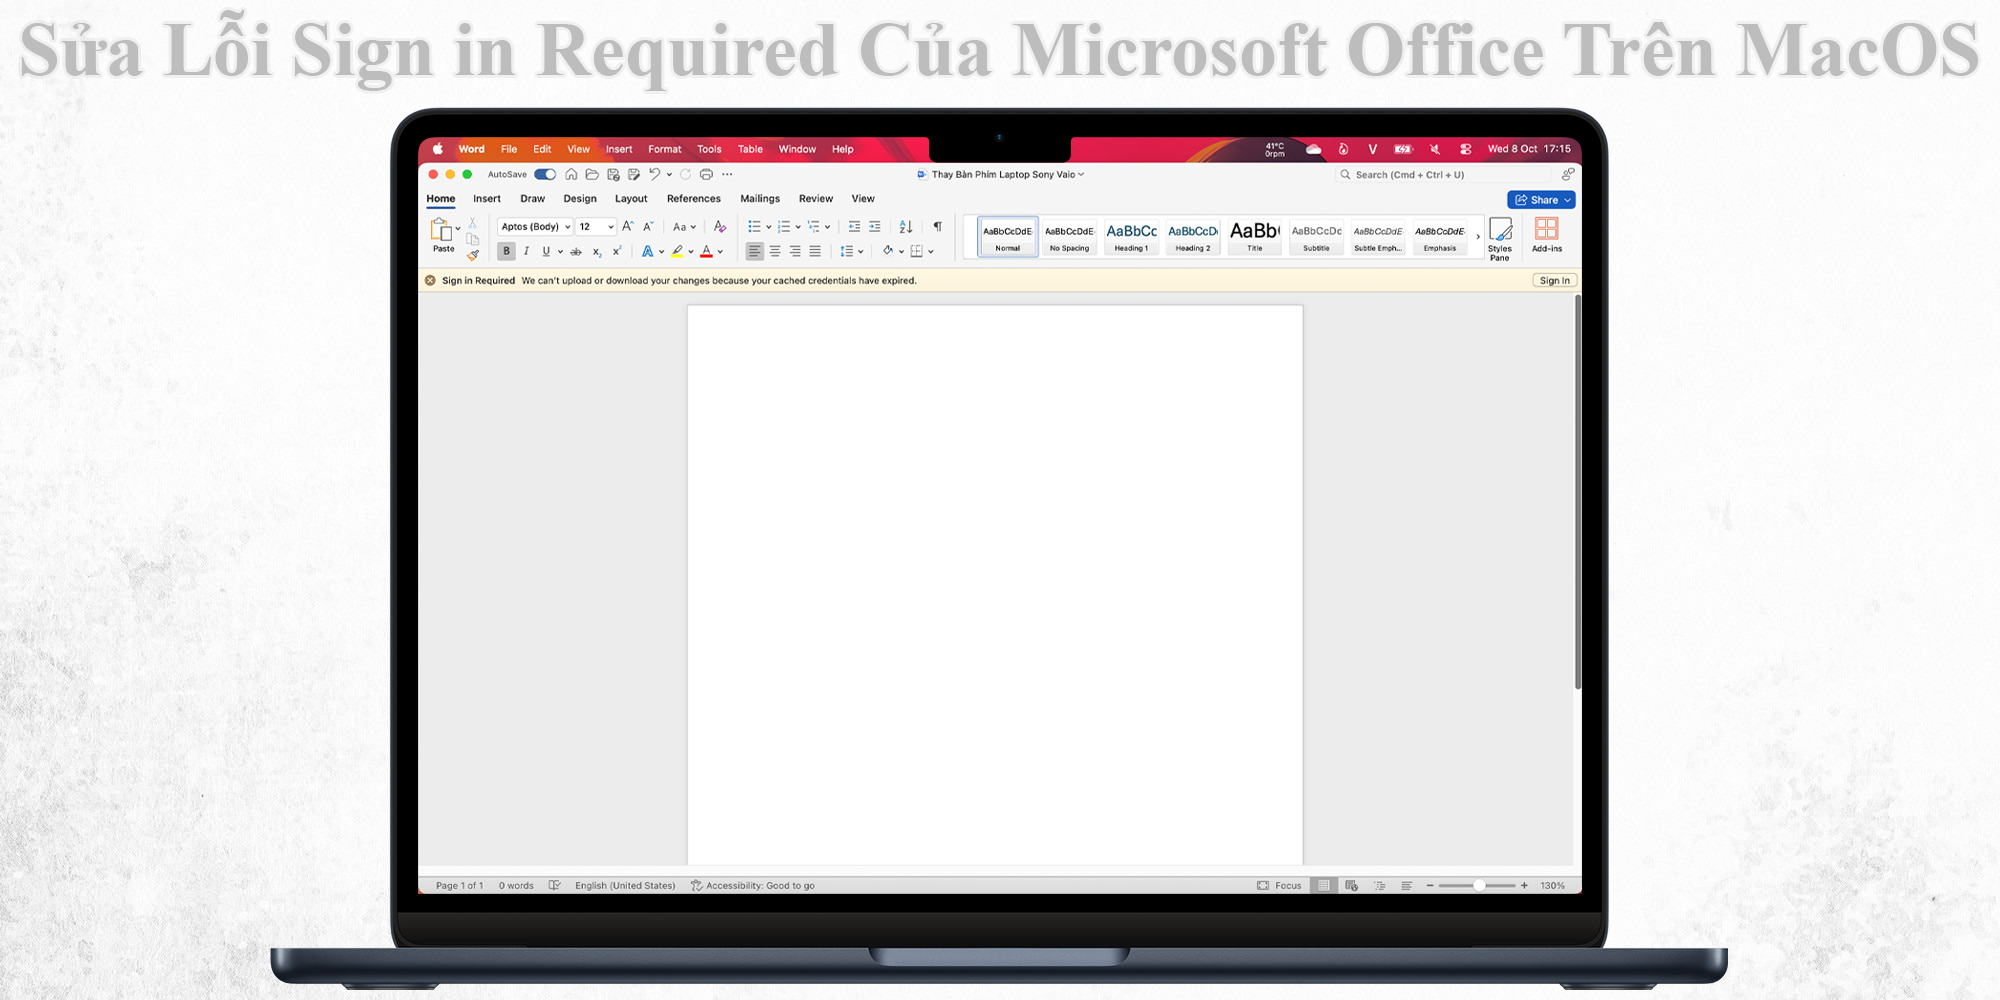The image size is (2000, 1000).
Task: Toggle Focus mode in status bar
Action: [1279, 886]
